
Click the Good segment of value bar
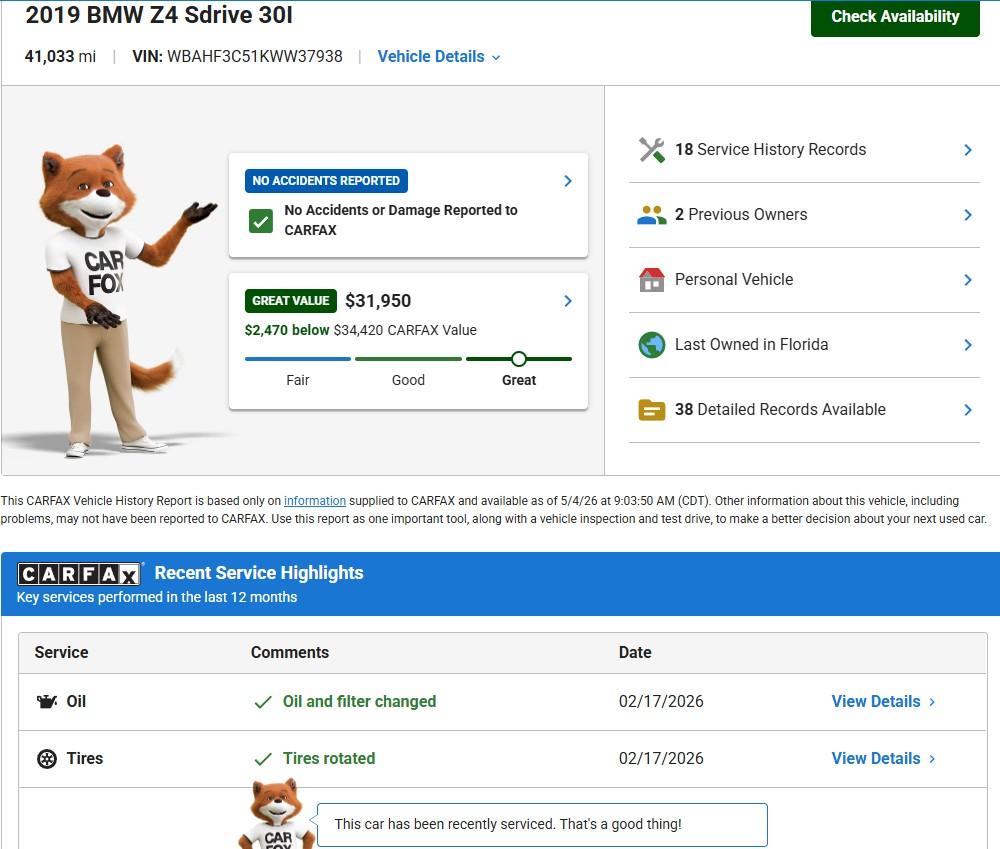[408, 359]
